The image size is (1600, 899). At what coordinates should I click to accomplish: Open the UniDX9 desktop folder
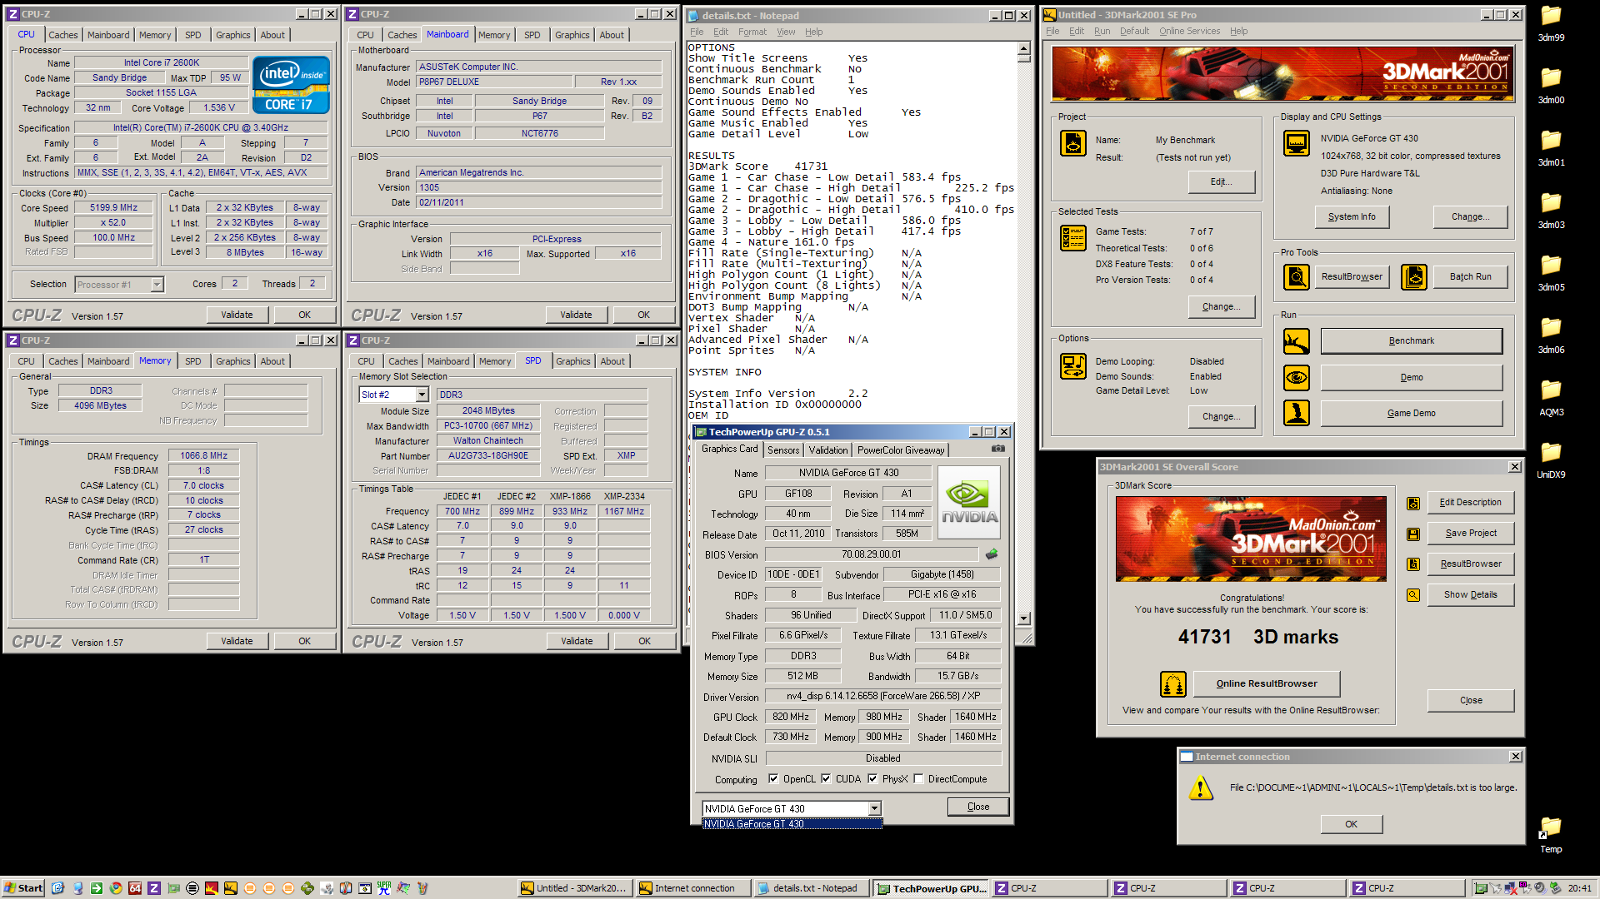click(x=1551, y=452)
